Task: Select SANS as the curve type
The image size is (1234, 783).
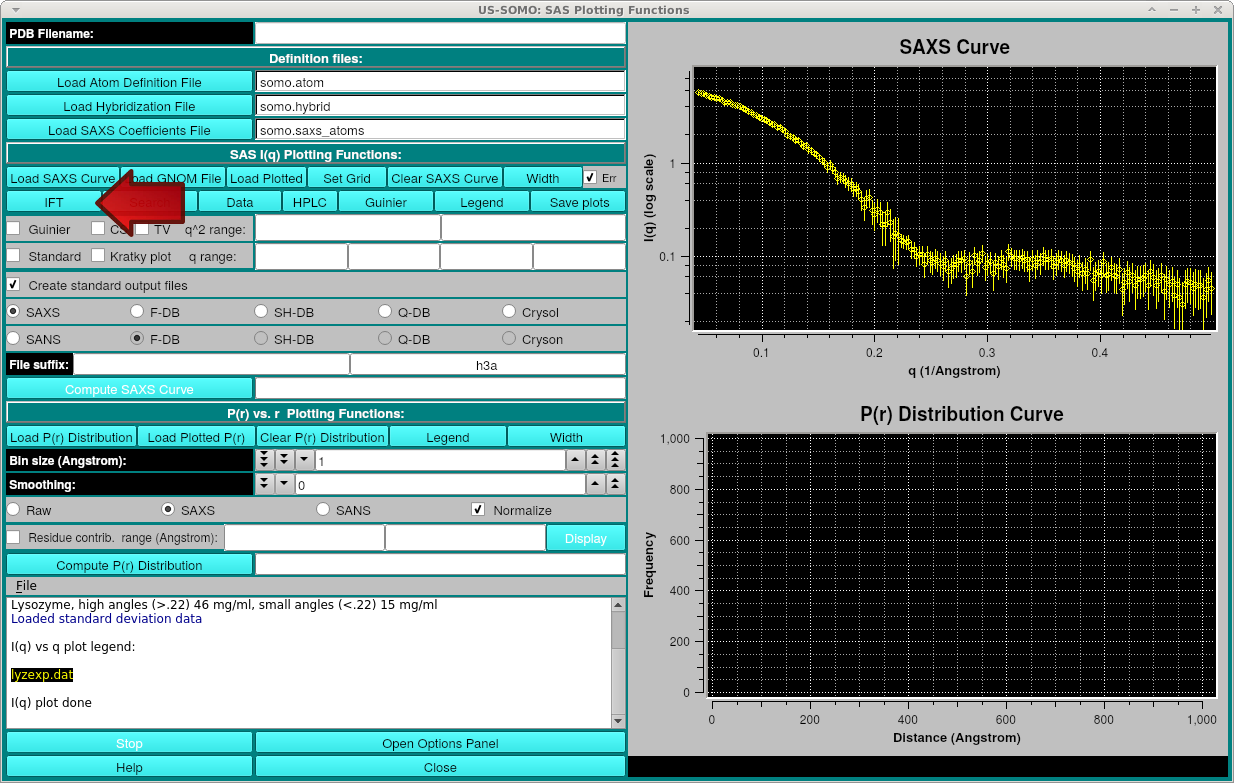Action: coord(13,339)
